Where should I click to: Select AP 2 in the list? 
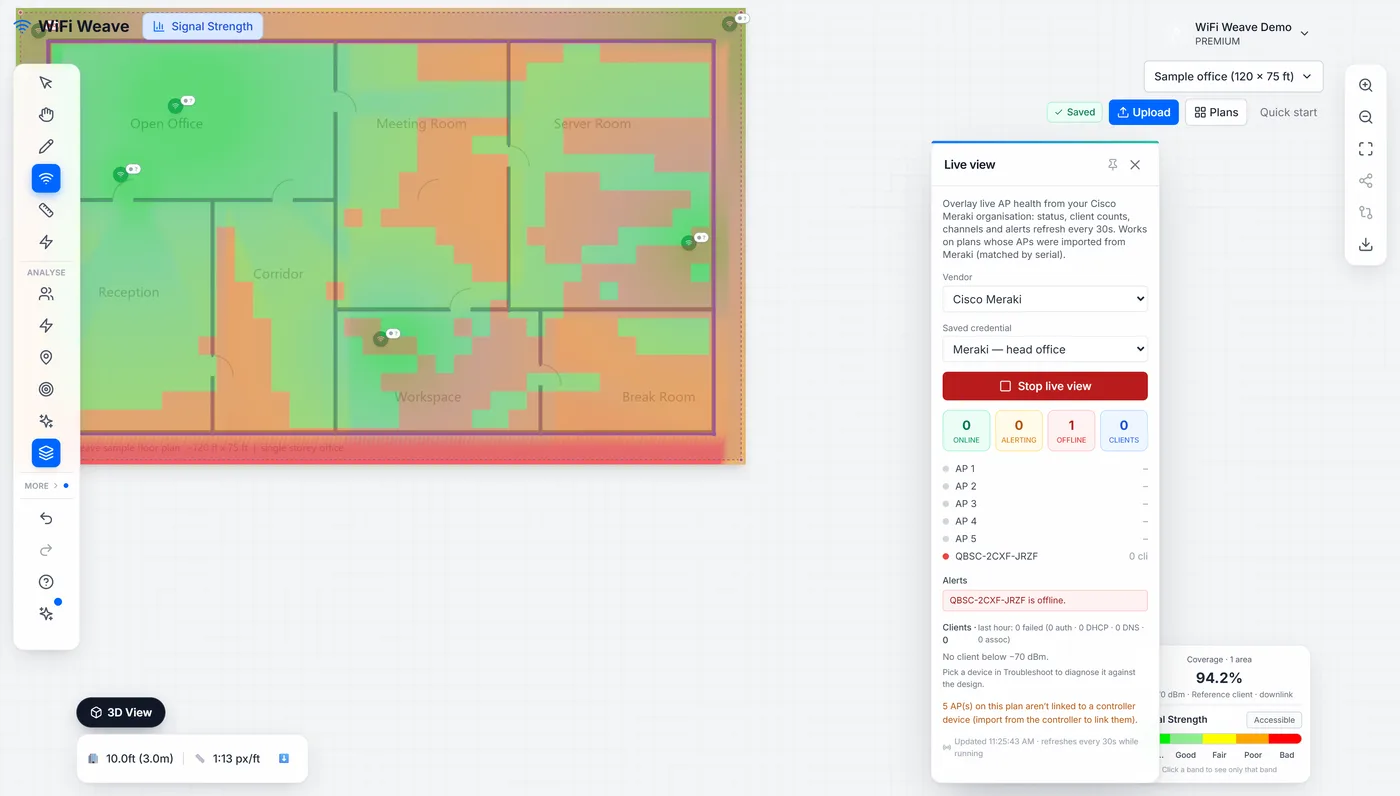[x=1045, y=486]
